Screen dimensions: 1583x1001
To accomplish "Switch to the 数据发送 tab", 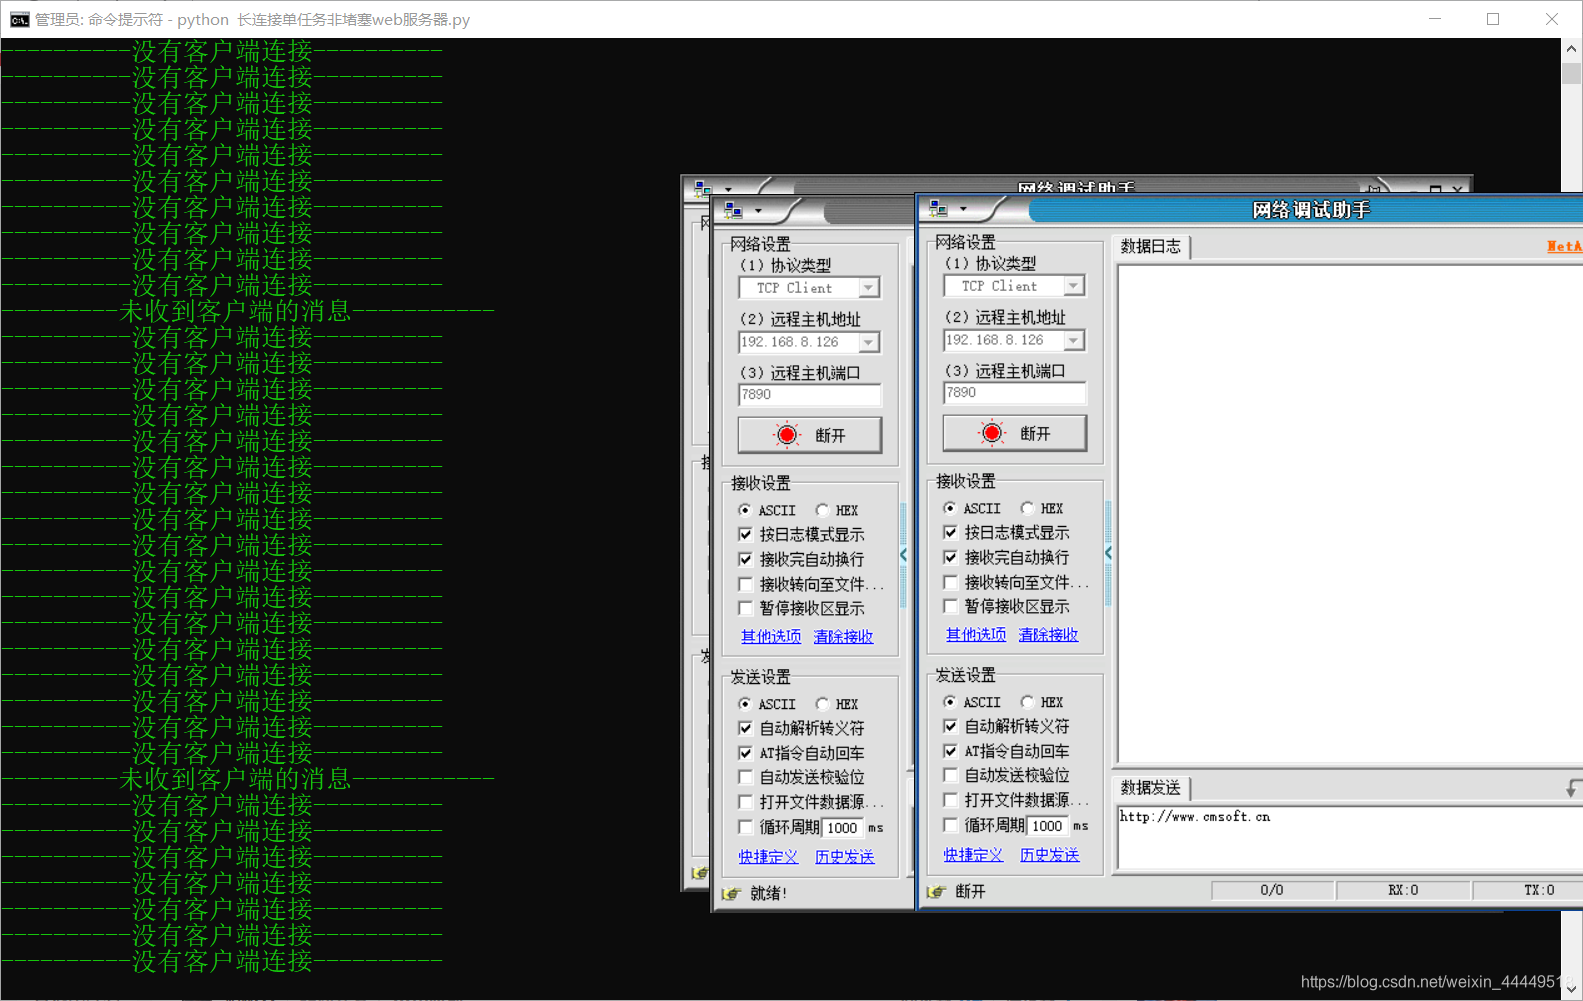I will (x=1150, y=788).
